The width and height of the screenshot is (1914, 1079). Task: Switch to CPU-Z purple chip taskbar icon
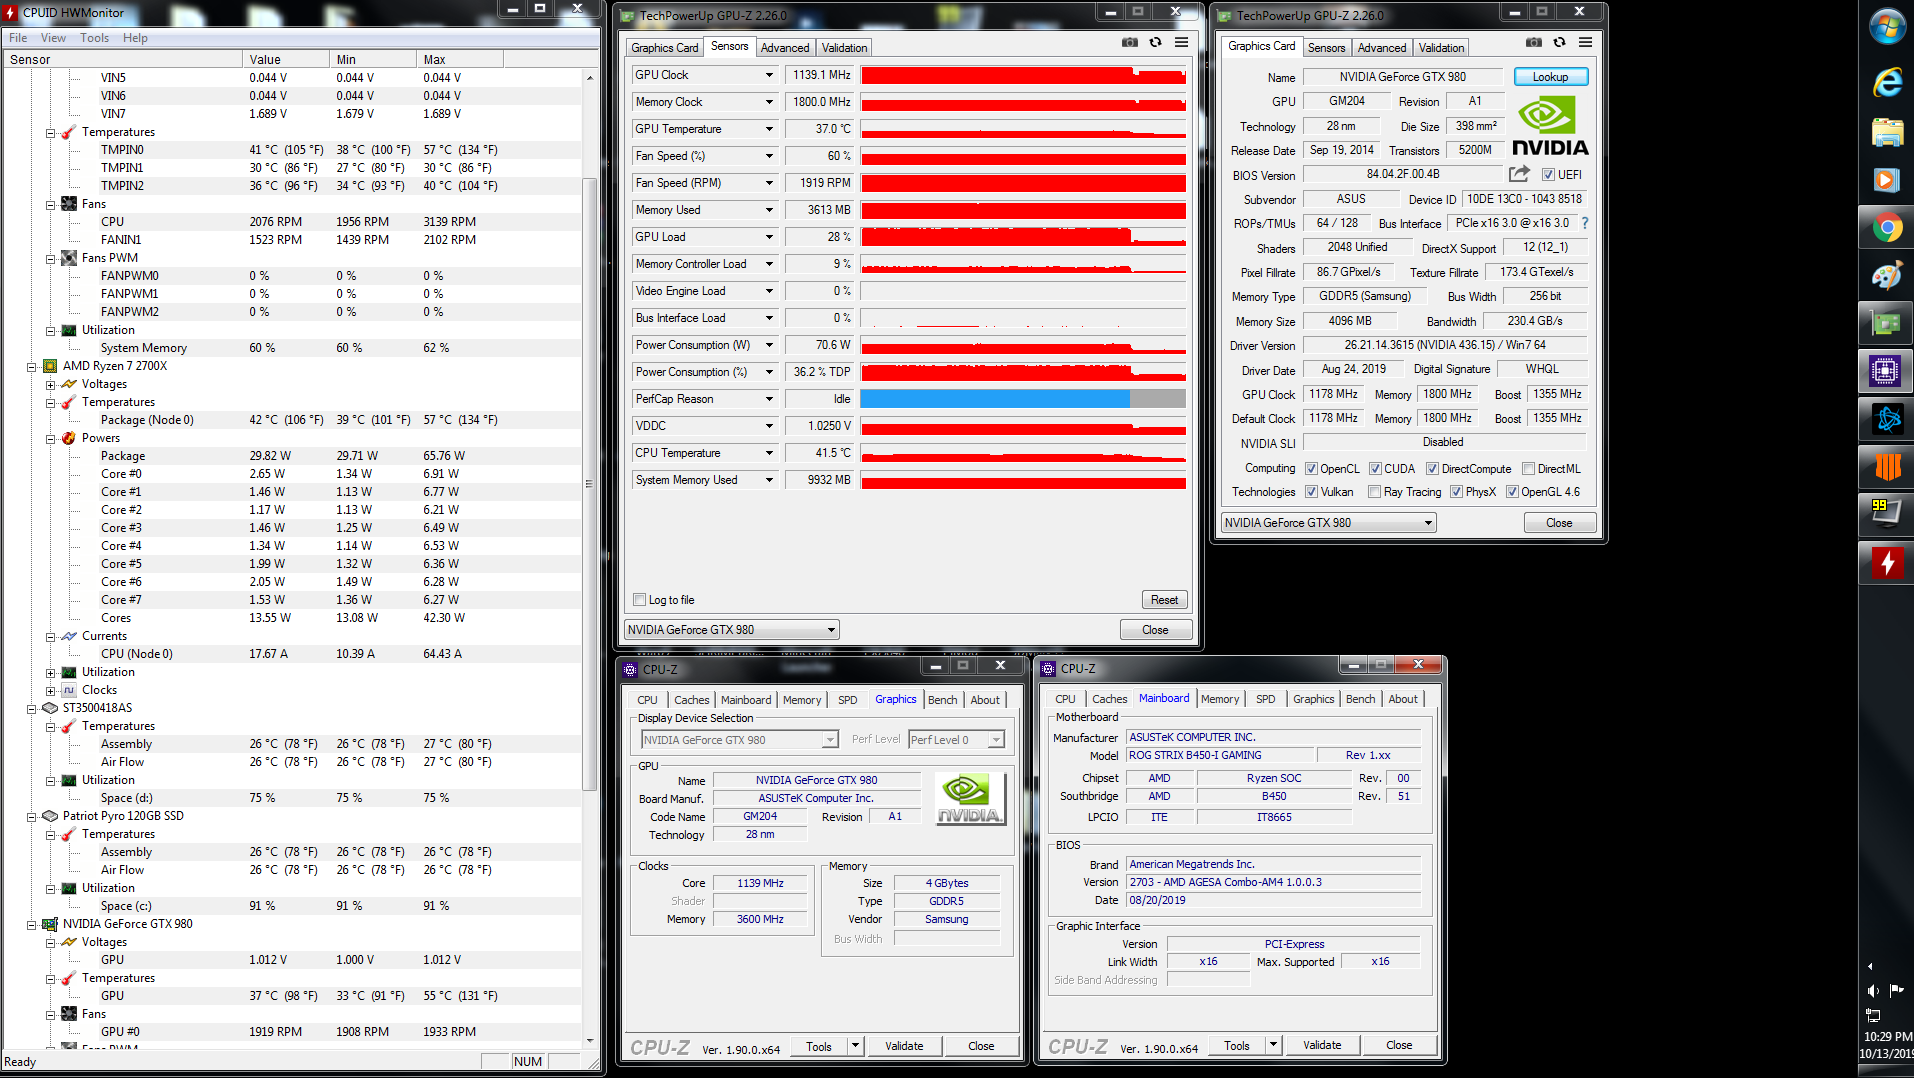[1887, 371]
